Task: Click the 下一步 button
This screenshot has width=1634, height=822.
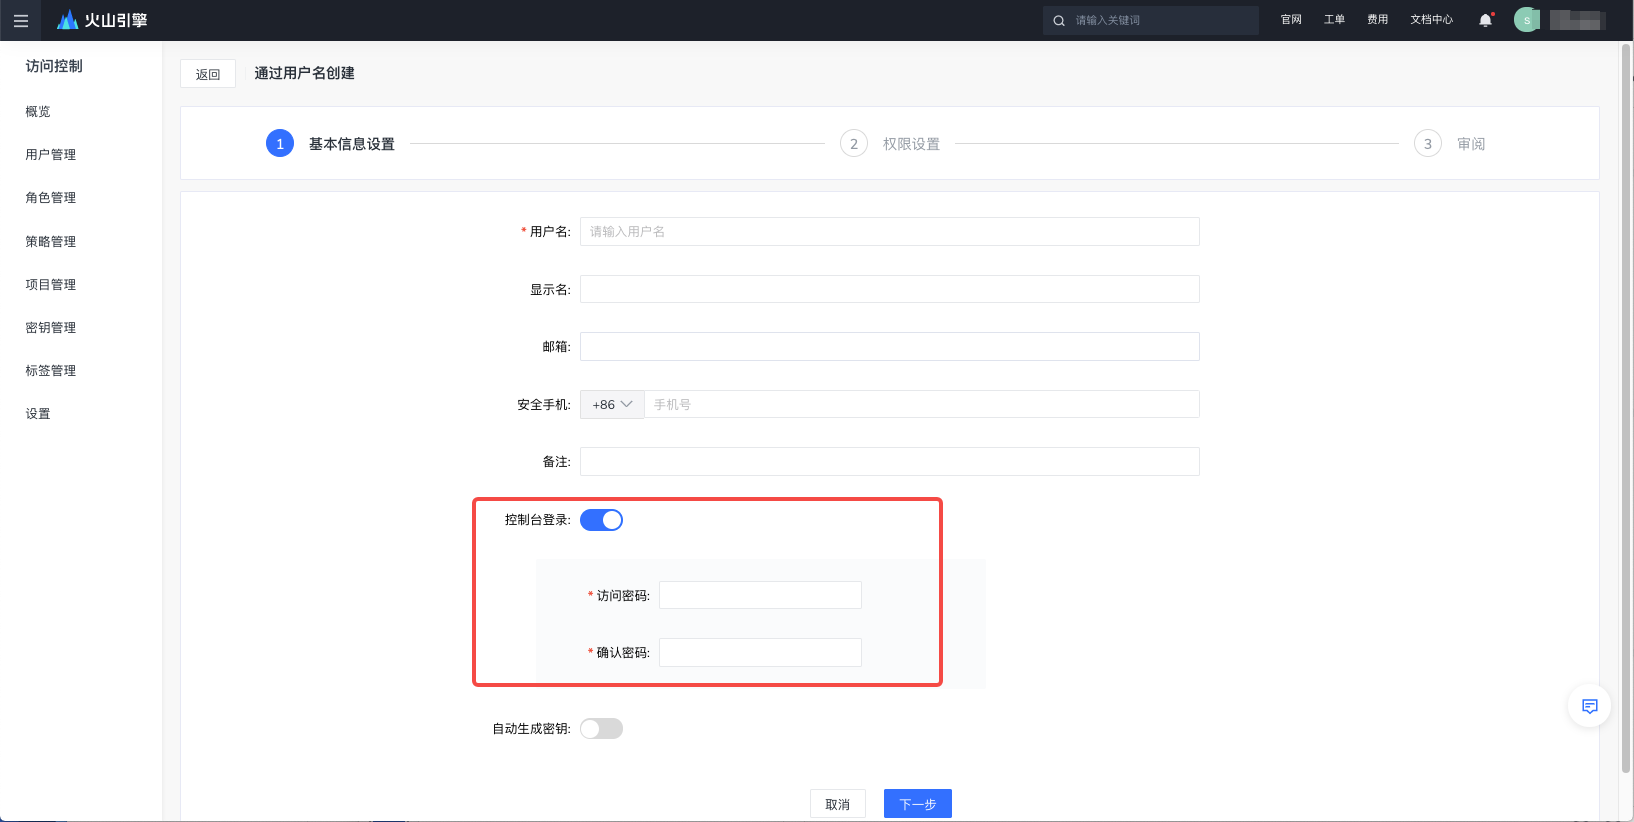Action: tap(918, 804)
